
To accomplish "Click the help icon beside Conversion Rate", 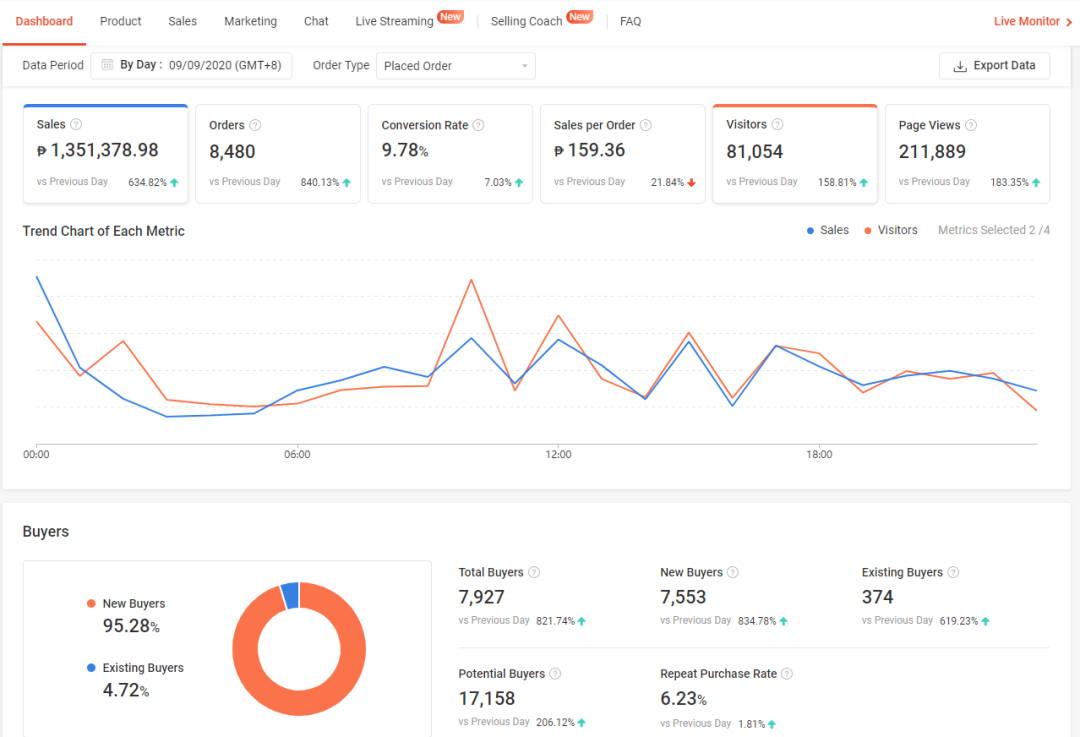I will 479,125.
